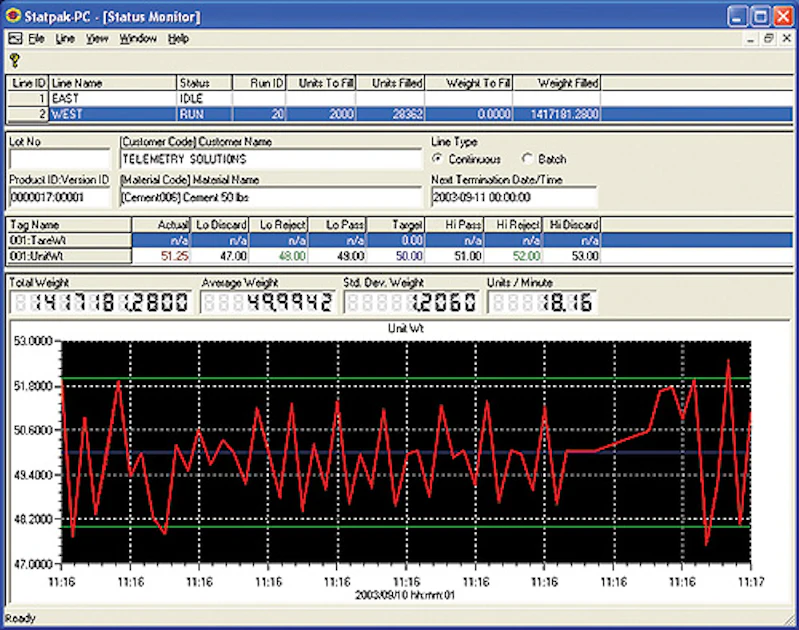
Task: Click the Lot No input field
Action: click(x=60, y=159)
